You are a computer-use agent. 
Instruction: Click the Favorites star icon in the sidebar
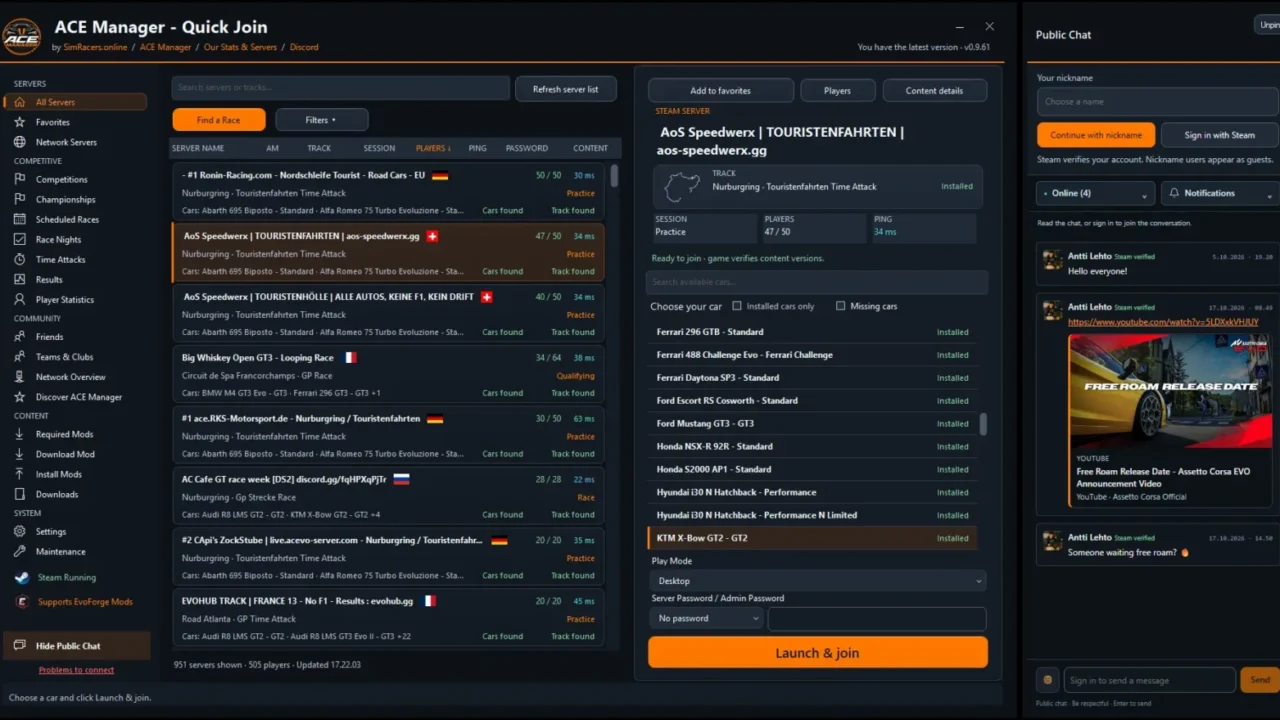(x=19, y=122)
